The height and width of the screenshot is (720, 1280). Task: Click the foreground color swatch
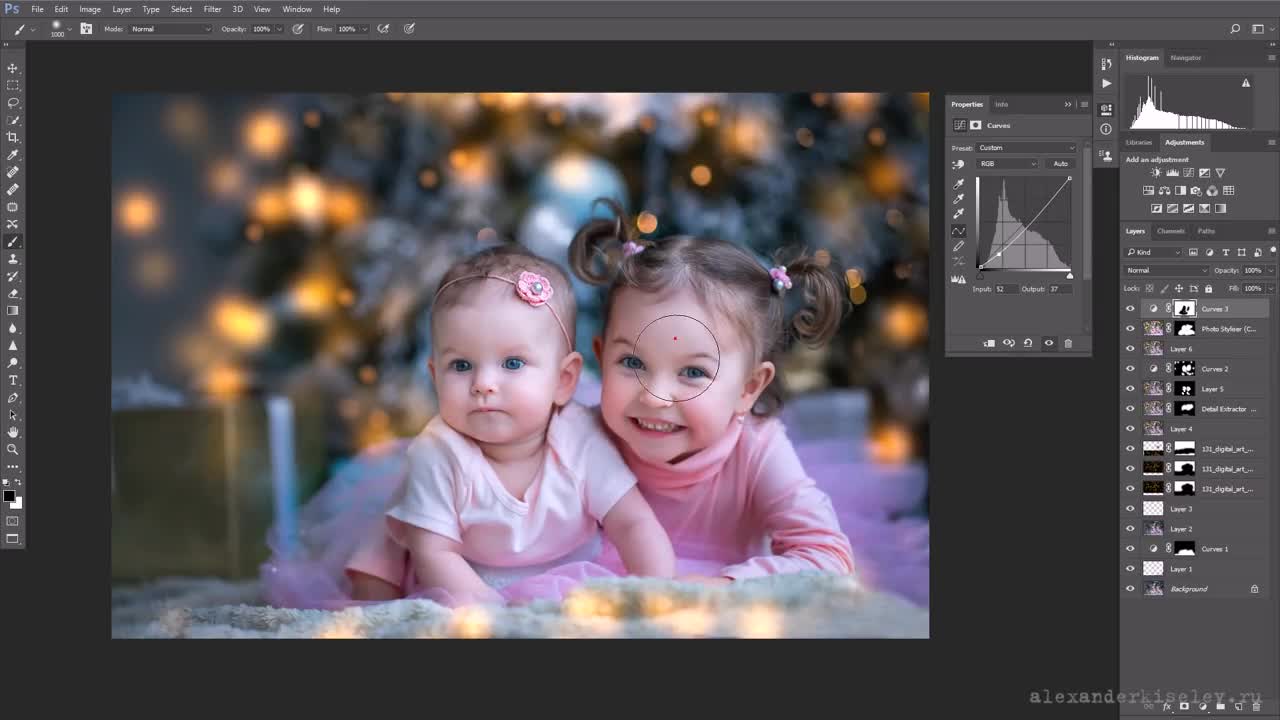[9, 496]
